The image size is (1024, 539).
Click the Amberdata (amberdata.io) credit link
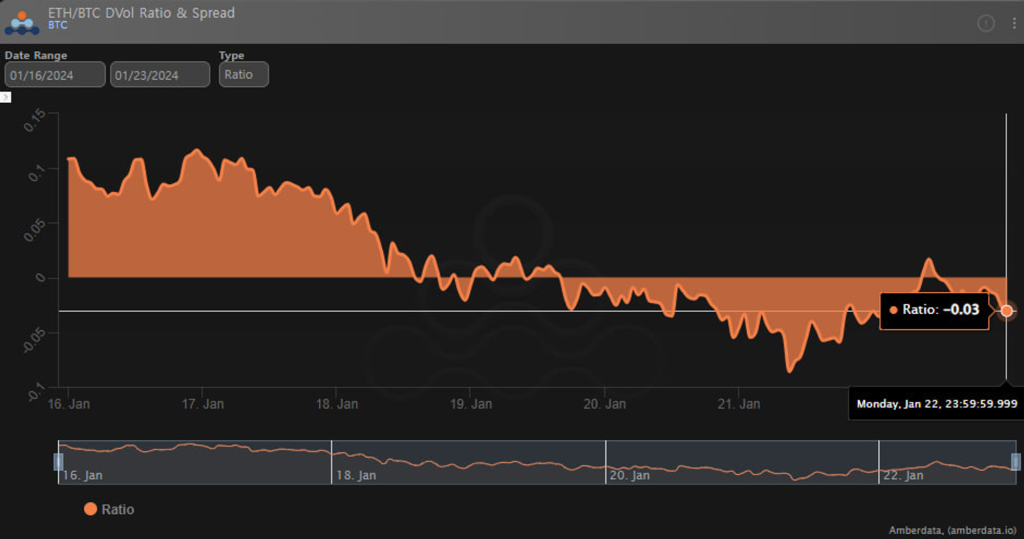coord(951,530)
